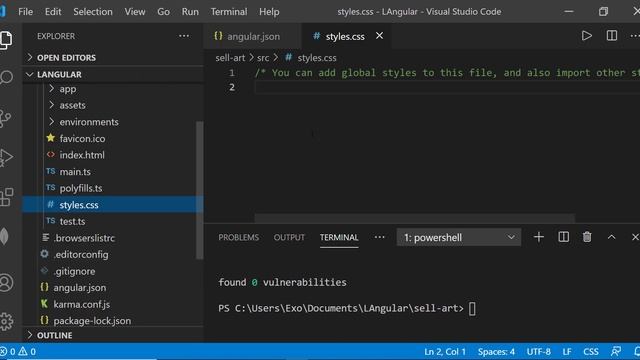Click the leaf icon in activity bar
Screen dimensions: 640x360
point(4,236)
